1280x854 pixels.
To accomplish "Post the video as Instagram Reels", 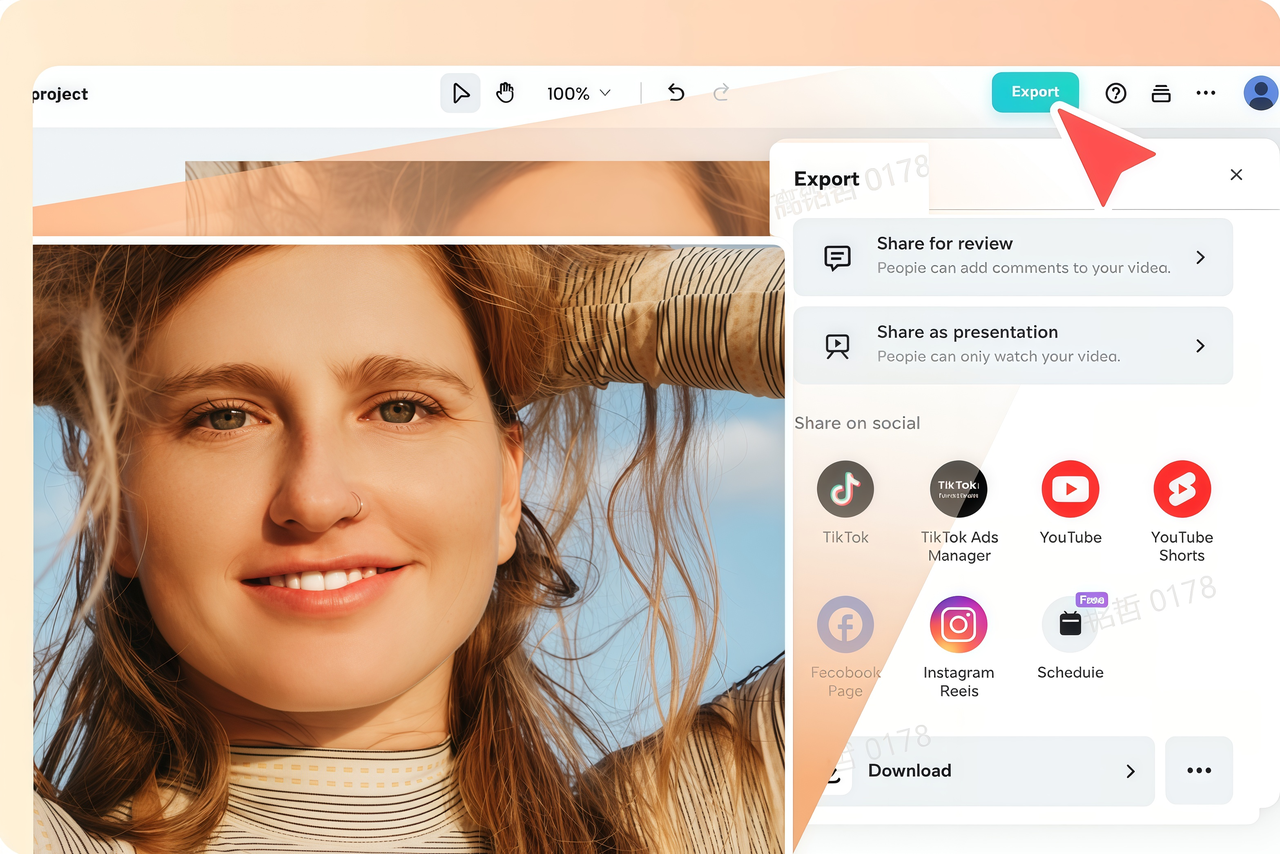I will (958, 624).
